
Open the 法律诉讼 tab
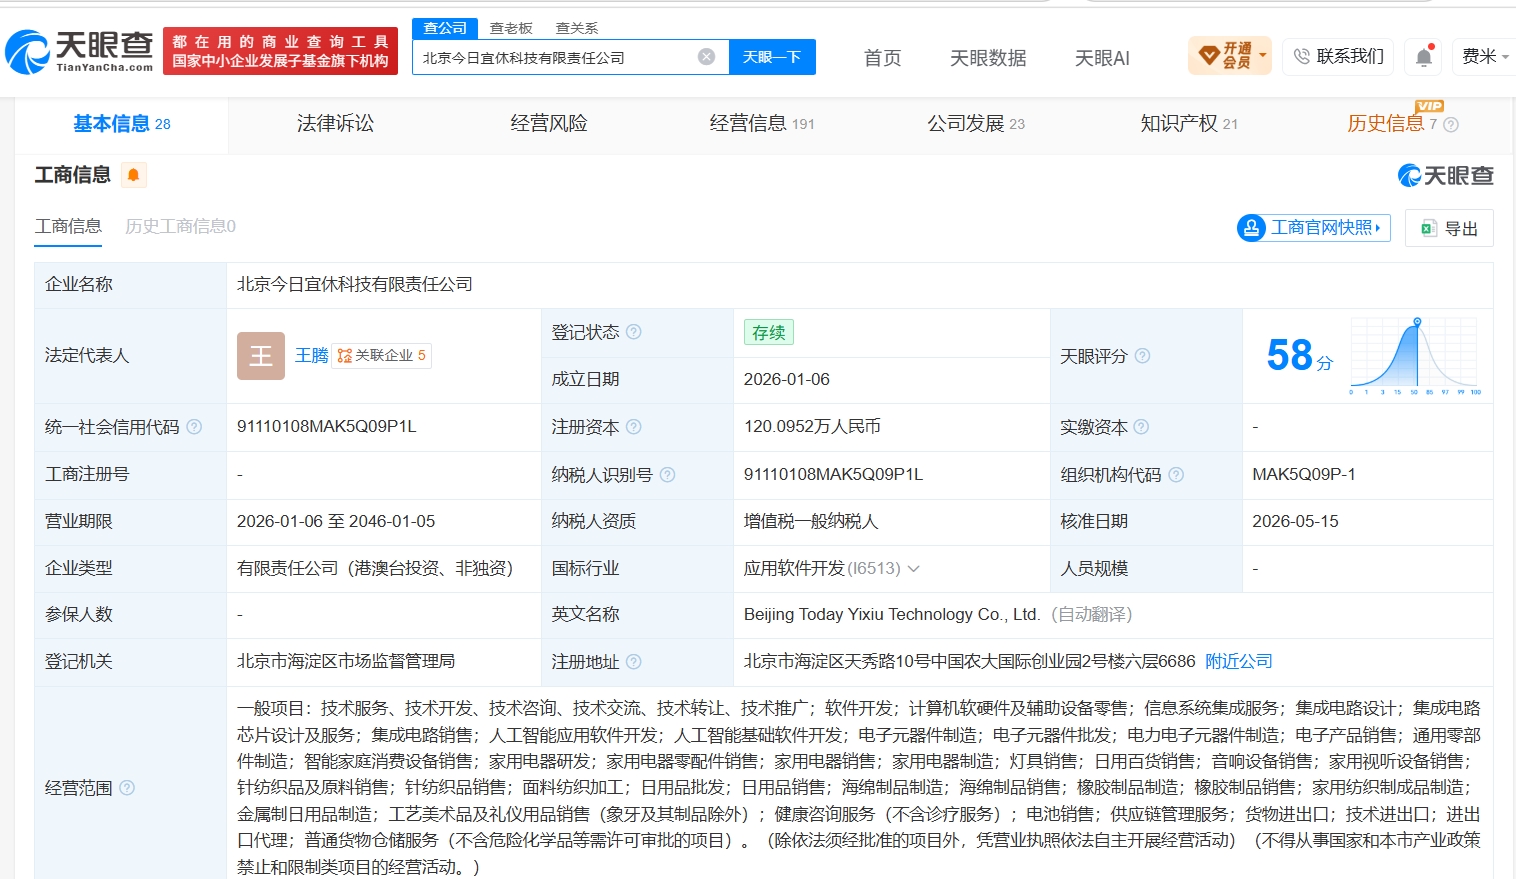point(336,124)
